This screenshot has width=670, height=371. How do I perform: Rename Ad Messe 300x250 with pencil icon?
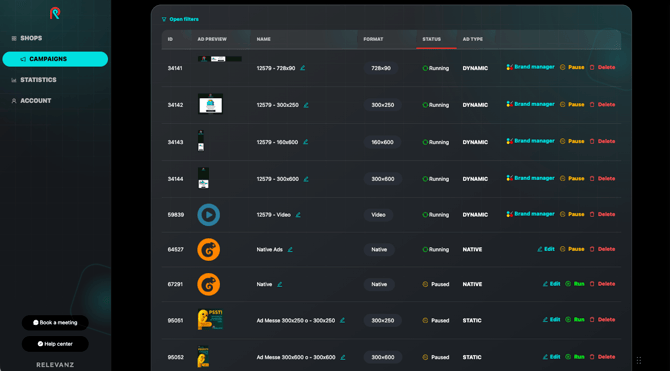click(x=342, y=321)
